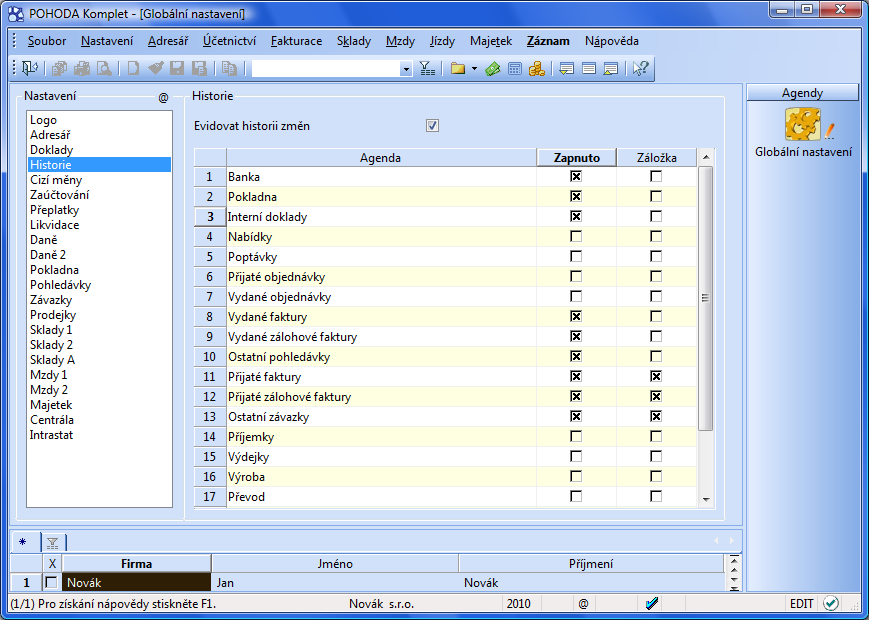Check Záložka for Výroba row
Viewport: 869px width, 620px height.
[656, 476]
